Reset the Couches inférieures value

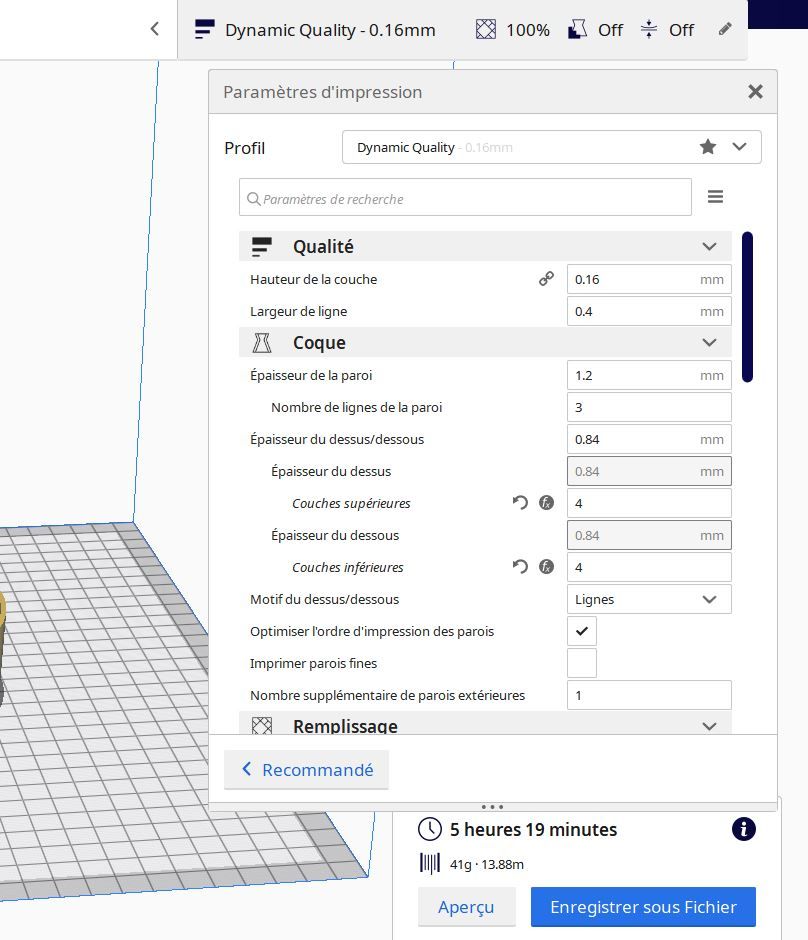coord(520,567)
